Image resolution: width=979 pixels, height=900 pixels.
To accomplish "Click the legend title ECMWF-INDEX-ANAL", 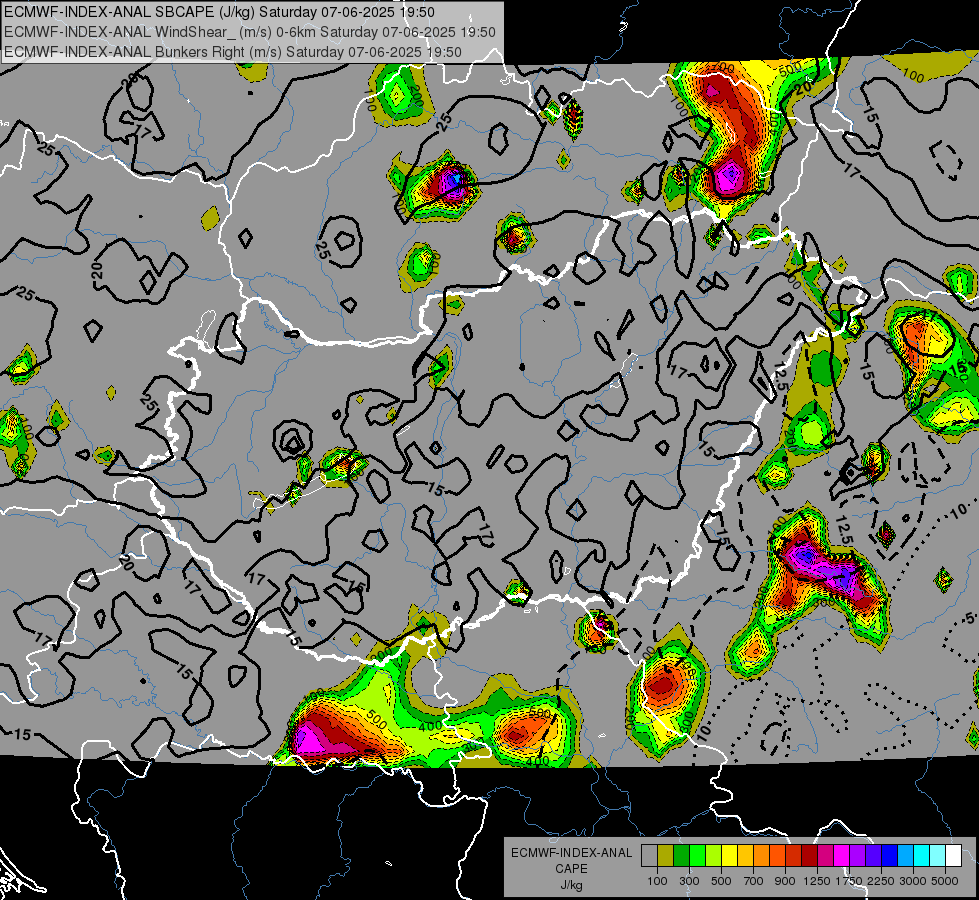I will coord(572,853).
